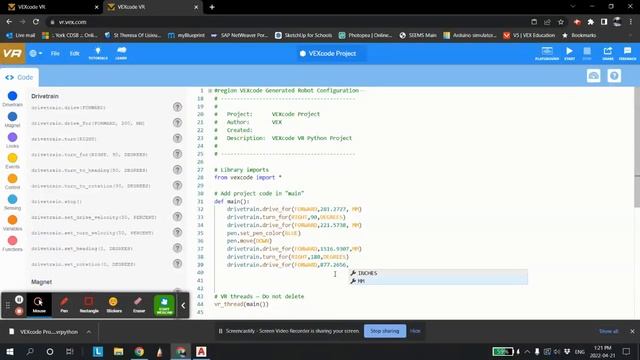640x360 pixels.
Task: Open the Screencastify Stickers tool
Action: tap(114, 305)
